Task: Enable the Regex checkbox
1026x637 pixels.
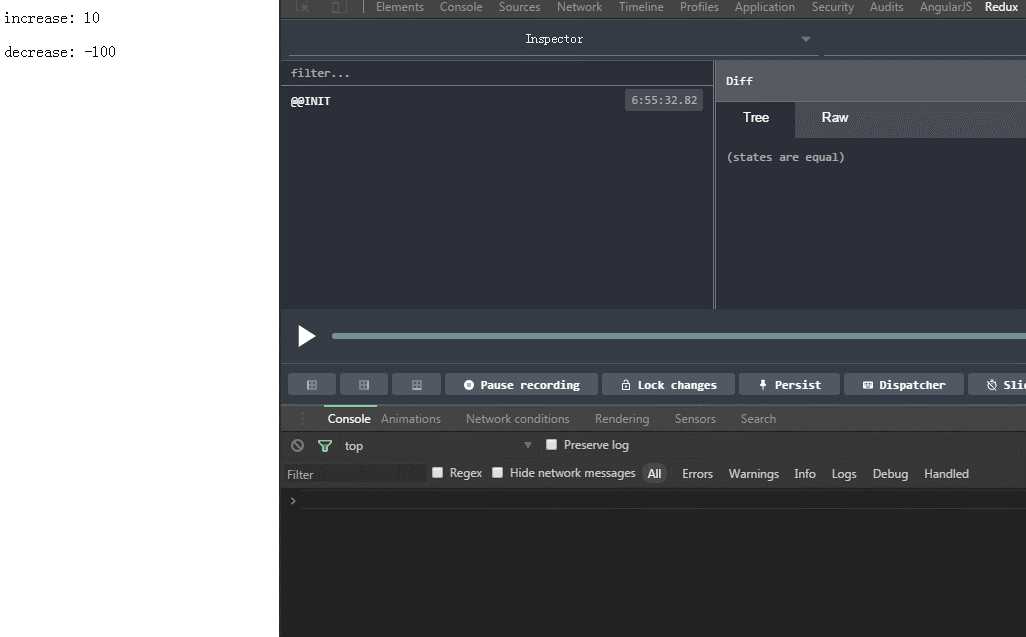Action: [437, 472]
